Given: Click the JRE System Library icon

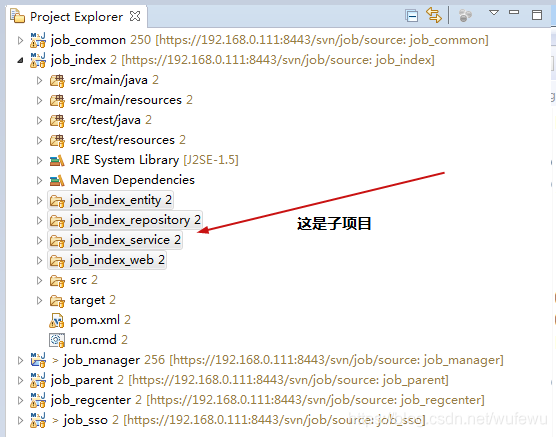Looking at the screenshot, I should [x=57, y=161].
